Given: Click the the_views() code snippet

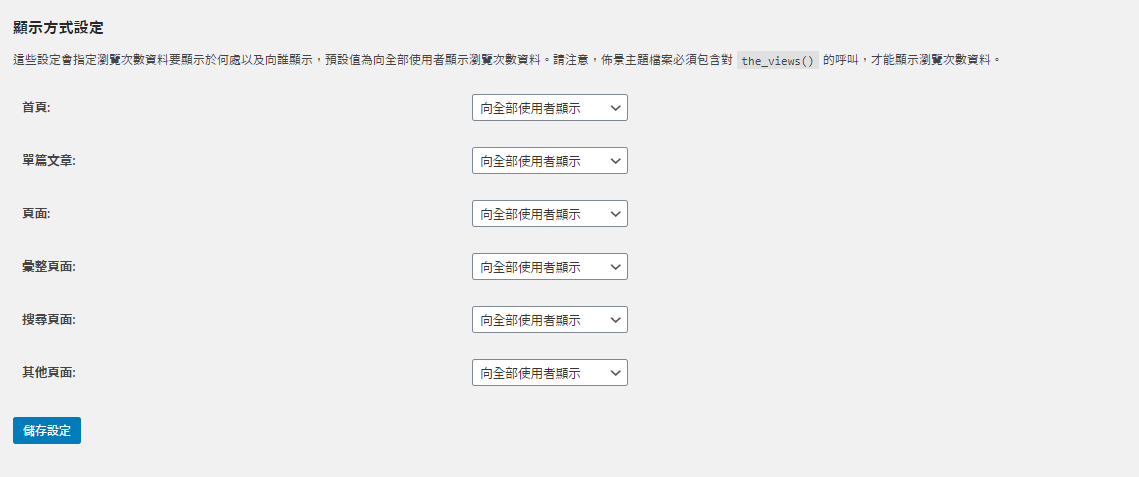Looking at the screenshot, I should point(778,60).
